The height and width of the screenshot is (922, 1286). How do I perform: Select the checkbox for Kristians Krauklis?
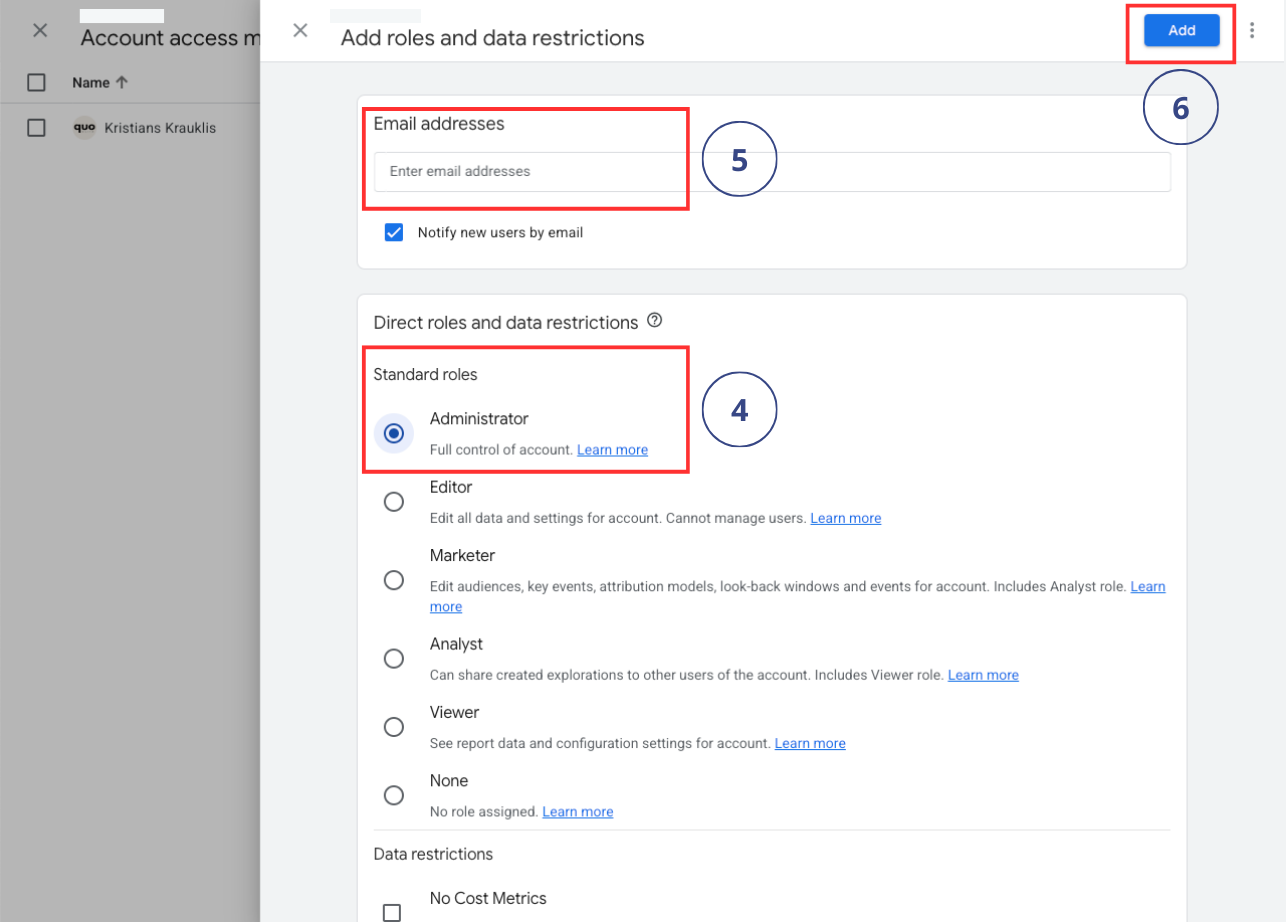click(x=37, y=128)
